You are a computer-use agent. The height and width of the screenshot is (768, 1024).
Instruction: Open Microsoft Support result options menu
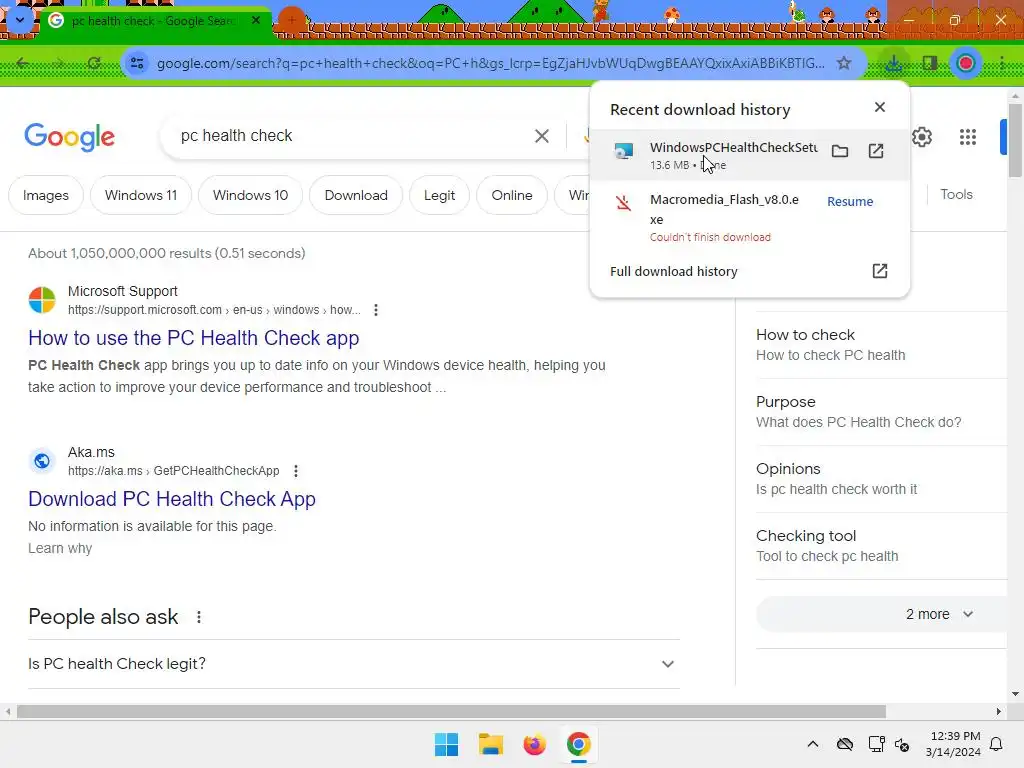pos(376,310)
